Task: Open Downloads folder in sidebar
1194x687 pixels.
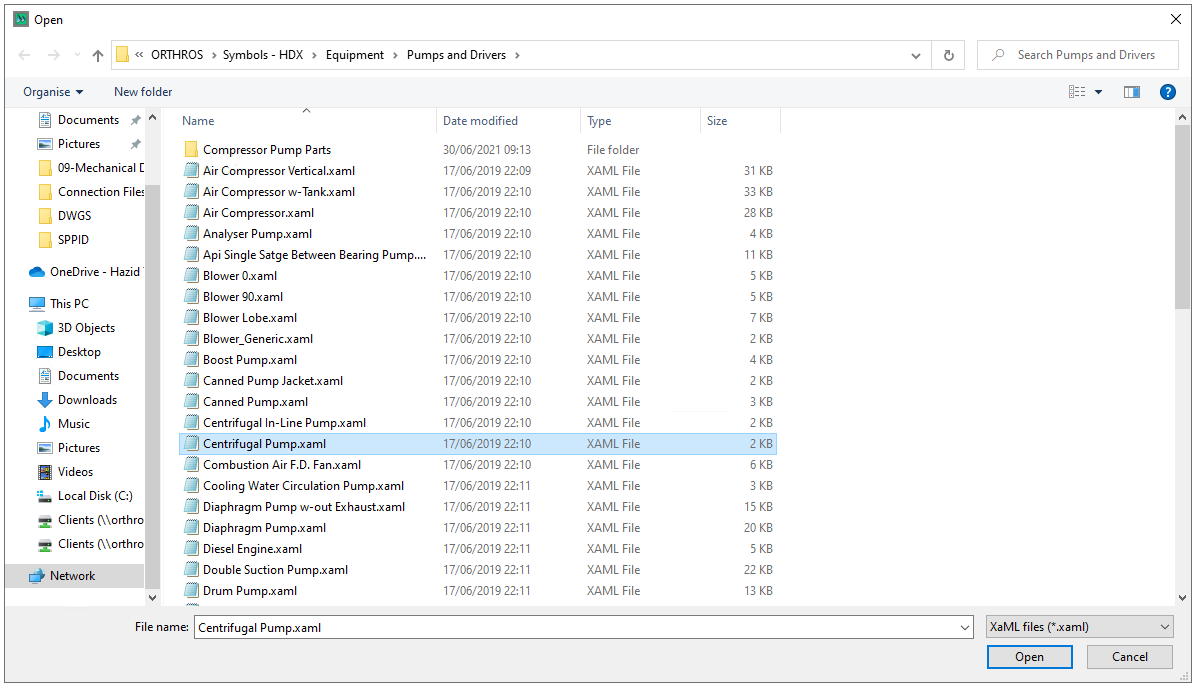Action: tap(87, 400)
